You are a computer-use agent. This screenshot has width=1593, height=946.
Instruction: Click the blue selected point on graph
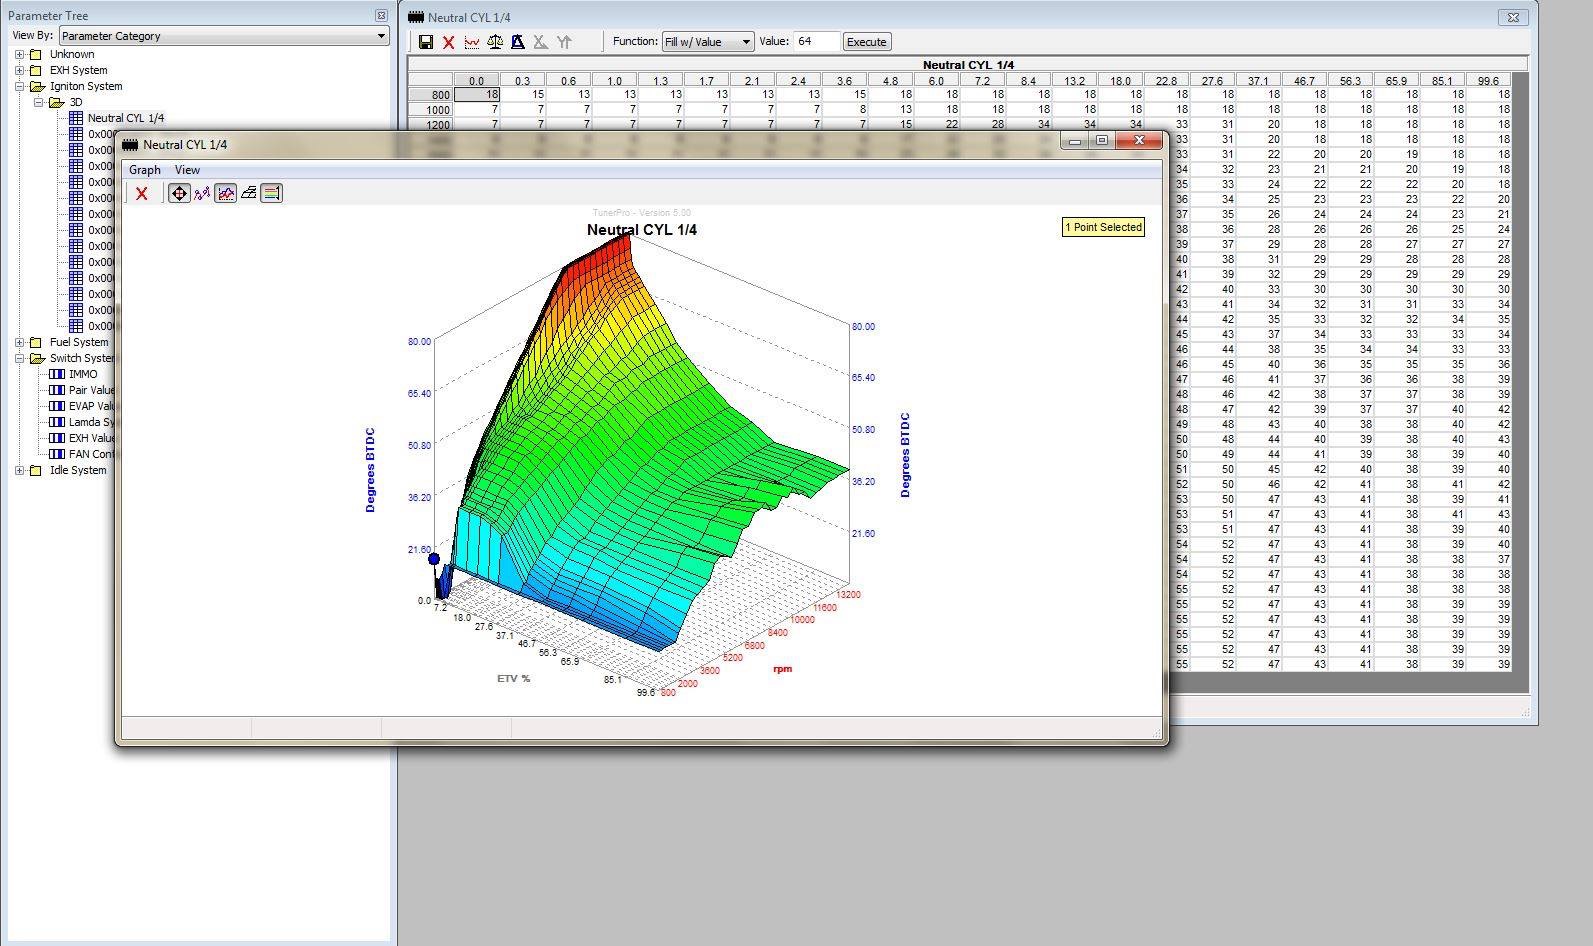pyautogui.click(x=434, y=559)
